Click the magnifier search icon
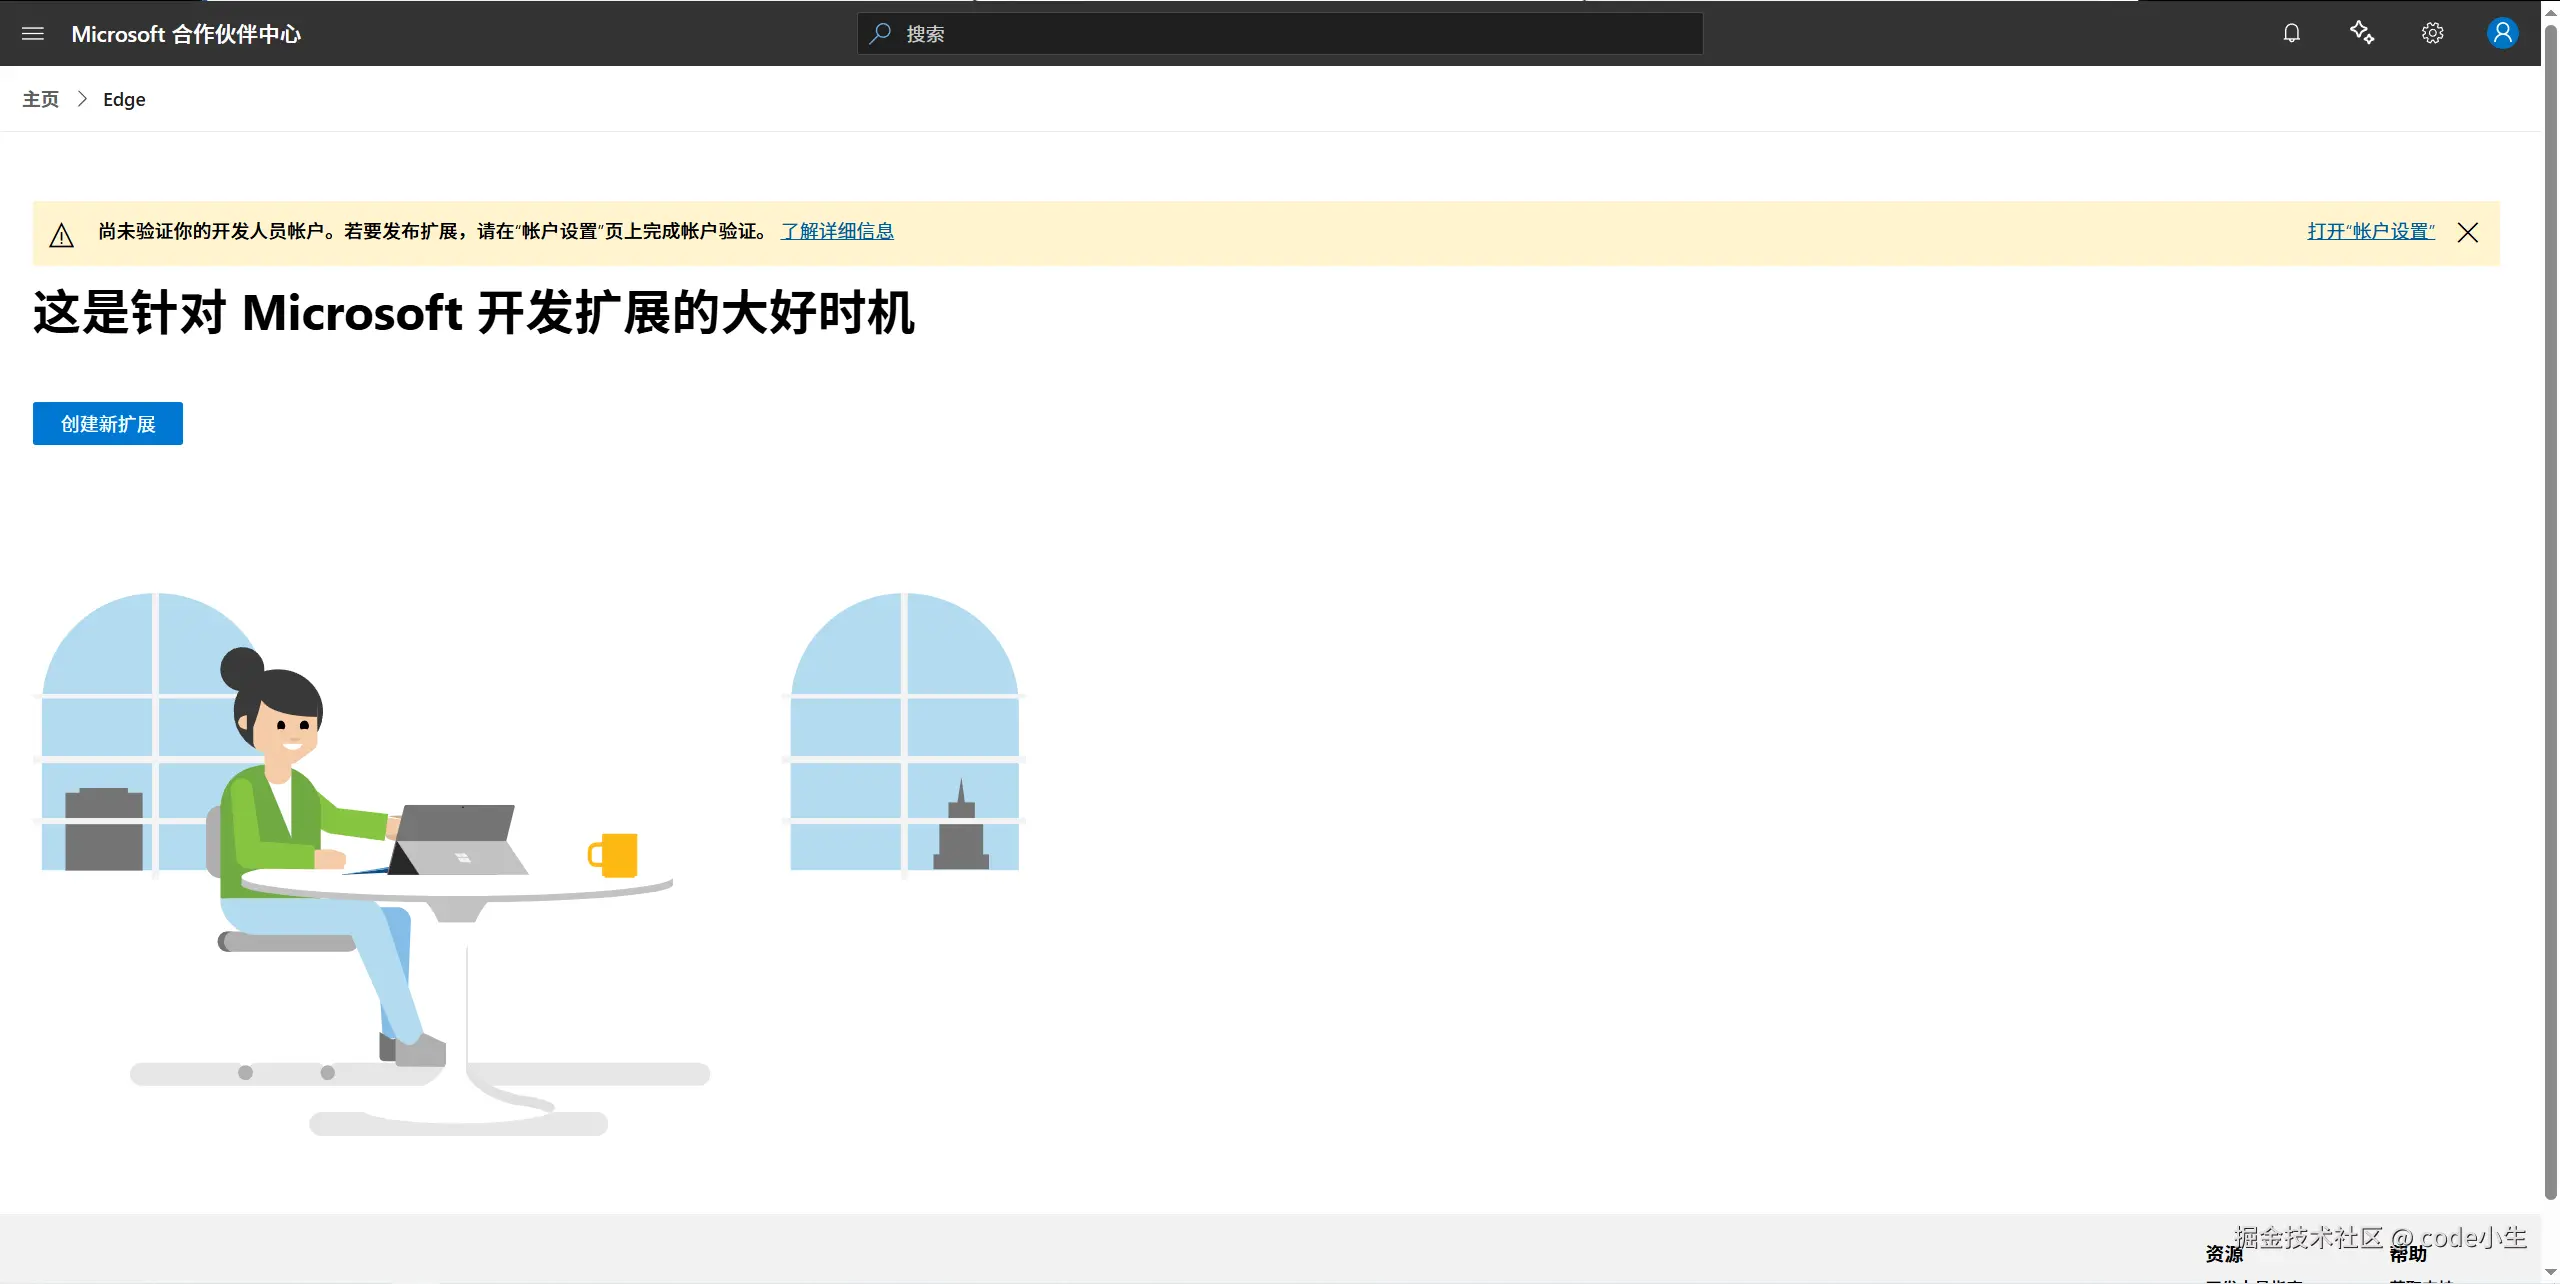Viewport: 2560px width, 1284px height. point(880,34)
